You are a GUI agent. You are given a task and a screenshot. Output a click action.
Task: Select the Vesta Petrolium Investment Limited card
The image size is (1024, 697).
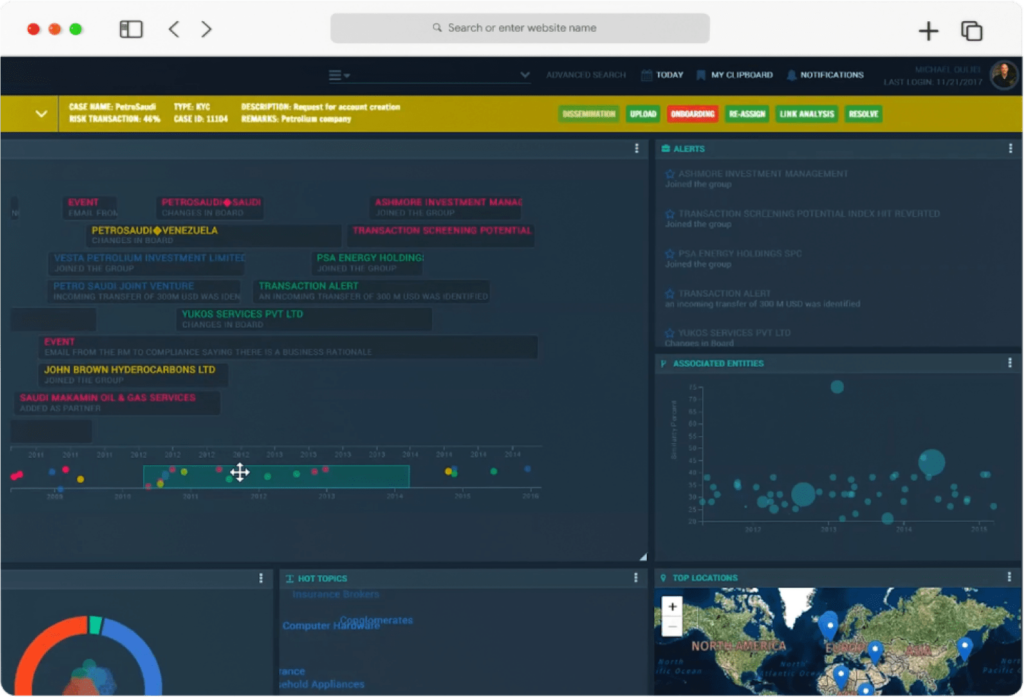point(147,263)
